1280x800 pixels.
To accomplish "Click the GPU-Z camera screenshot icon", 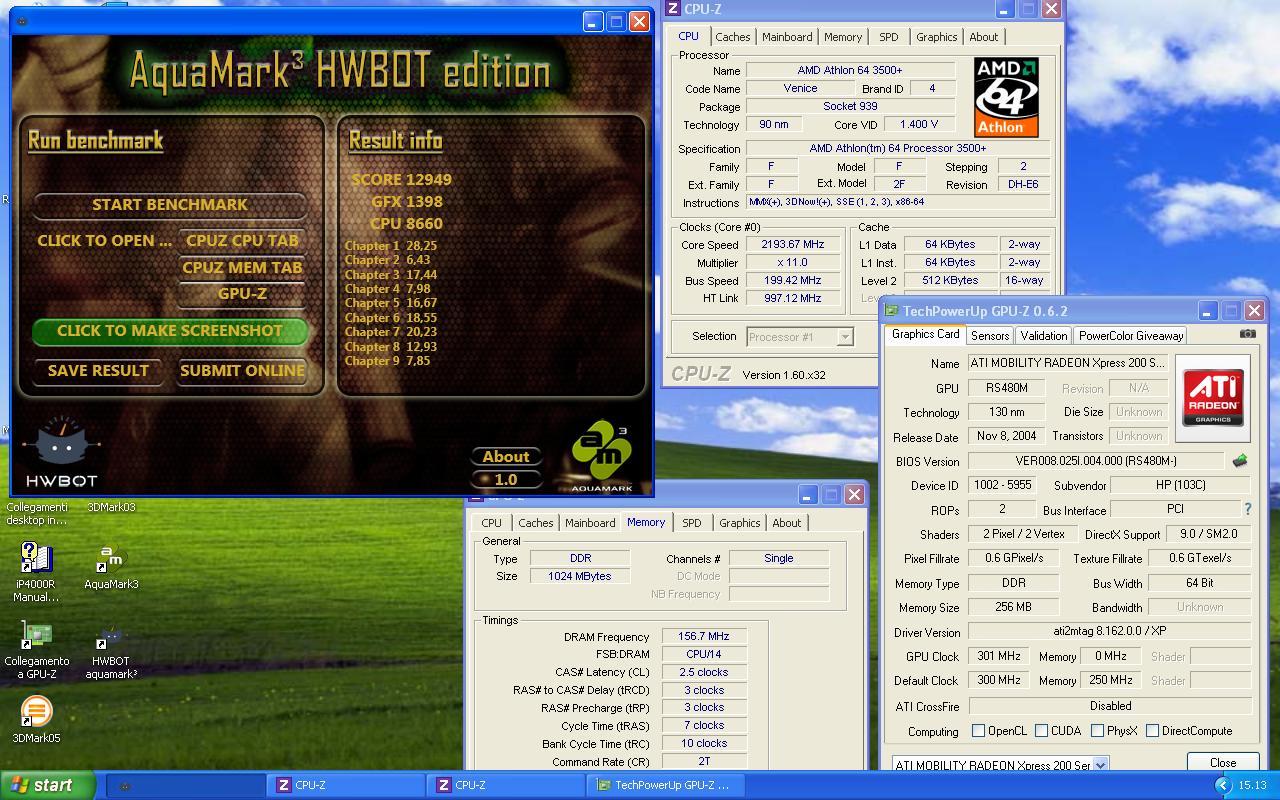I will coord(1247,334).
